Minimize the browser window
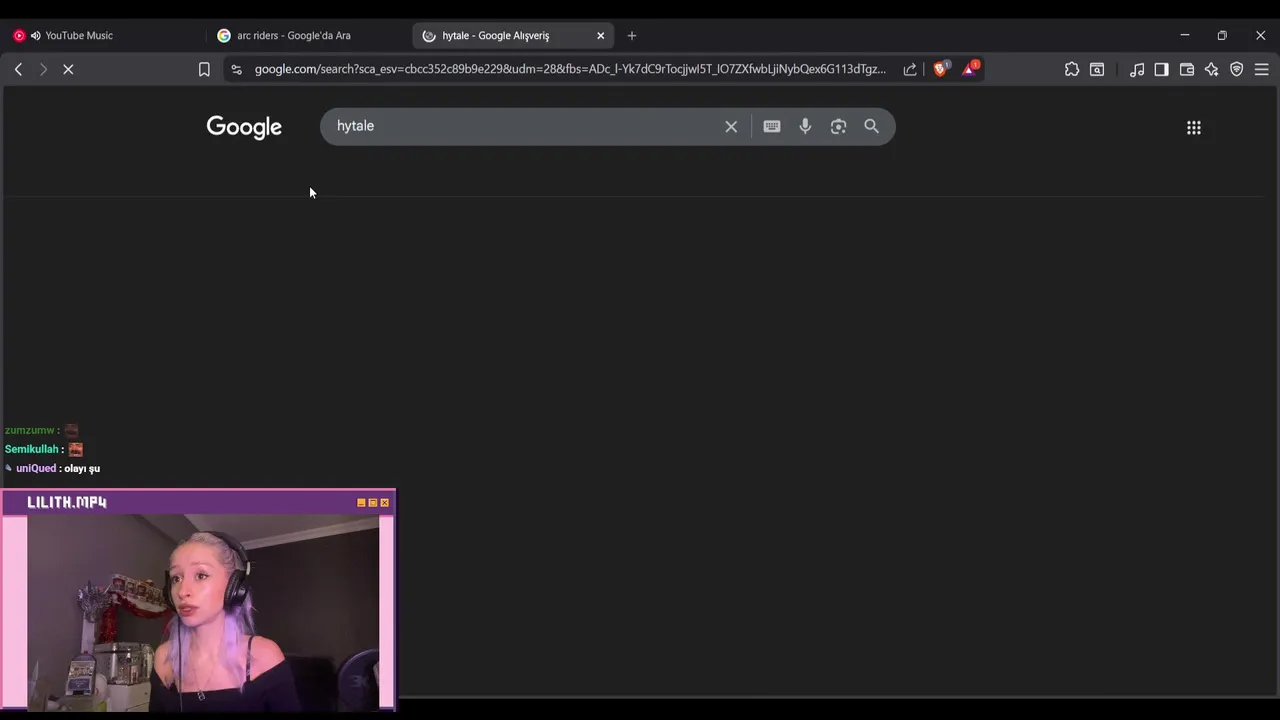The width and height of the screenshot is (1280, 720). [x=1185, y=35]
